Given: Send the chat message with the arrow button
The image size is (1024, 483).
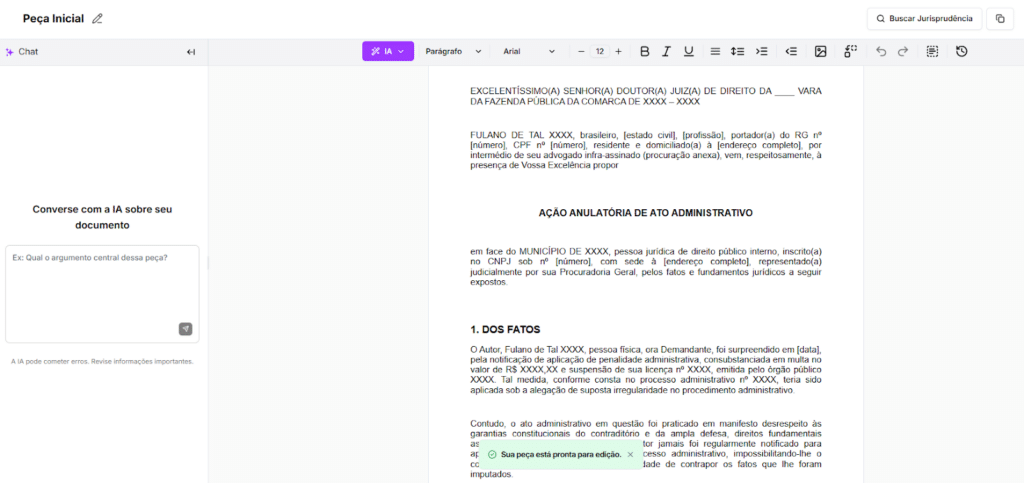Looking at the screenshot, I should 185,329.
